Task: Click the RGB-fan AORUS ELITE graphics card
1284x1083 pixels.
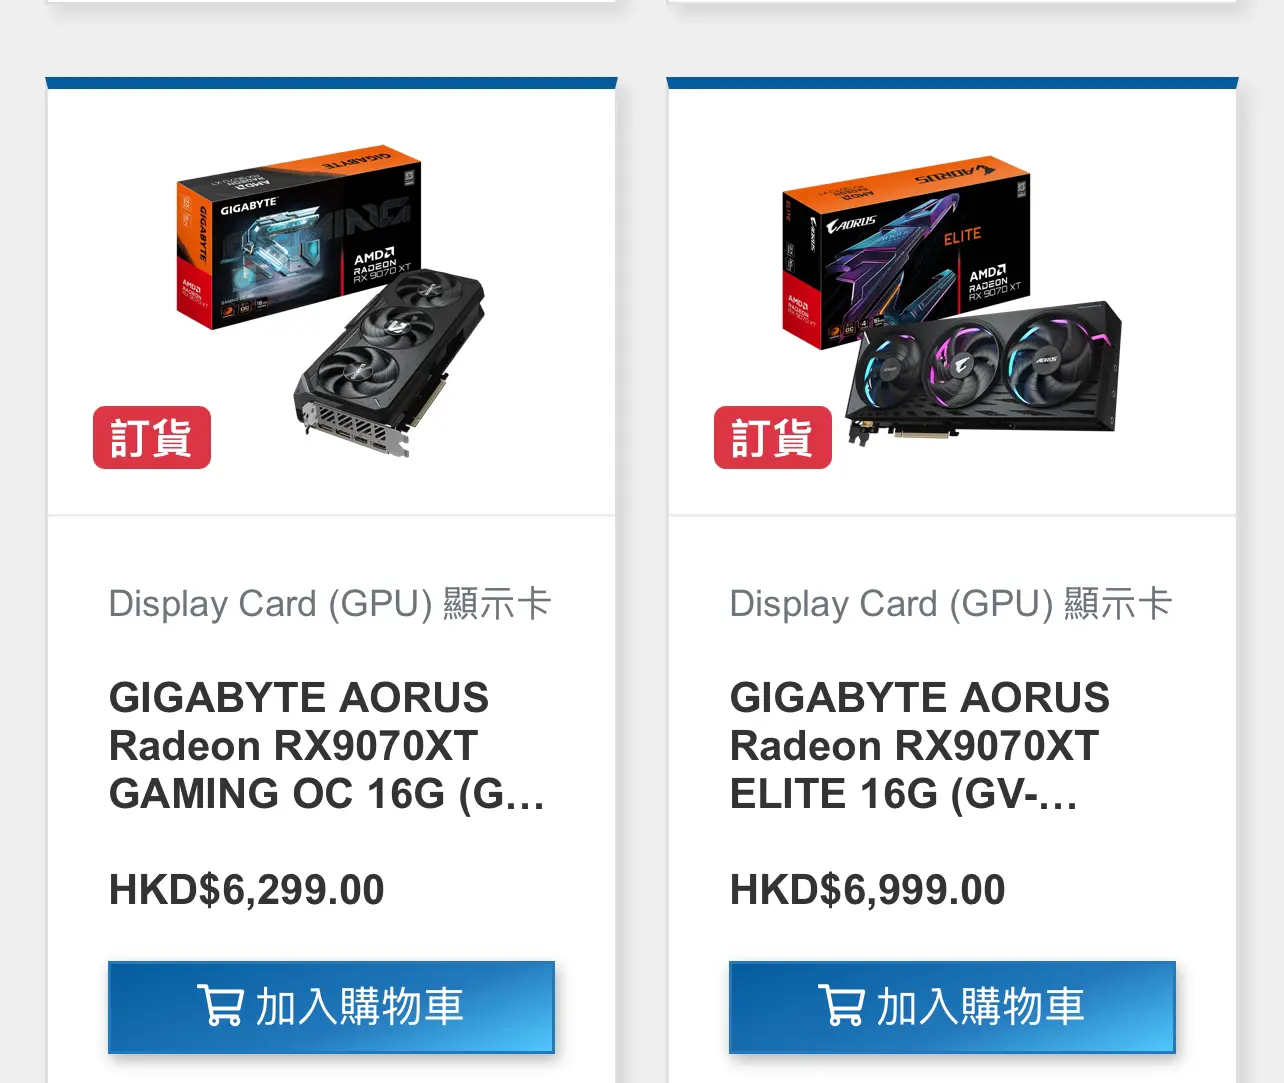Action: [984, 371]
